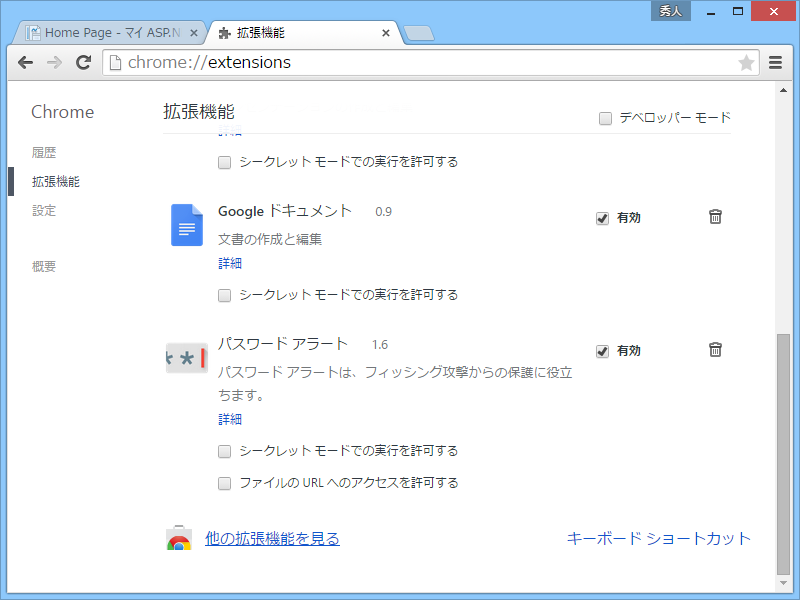Expand 詳細 for パスワード アラート

click(x=229, y=419)
